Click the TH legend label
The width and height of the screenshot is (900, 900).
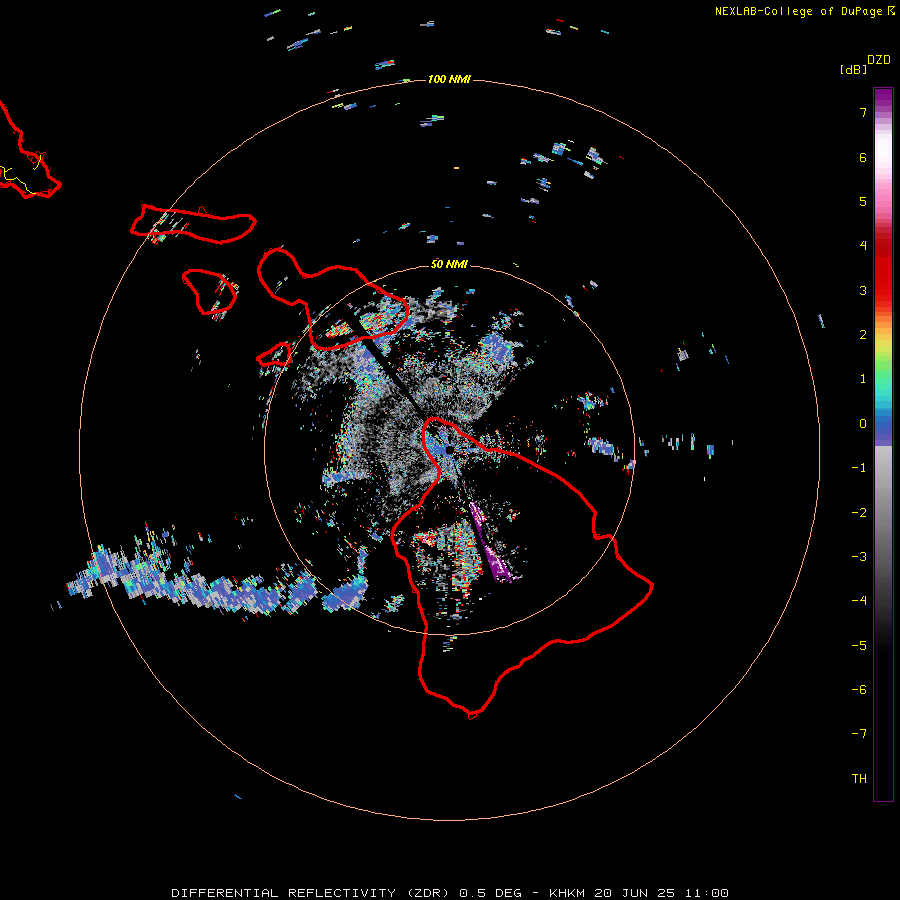click(x=859, y=779)
